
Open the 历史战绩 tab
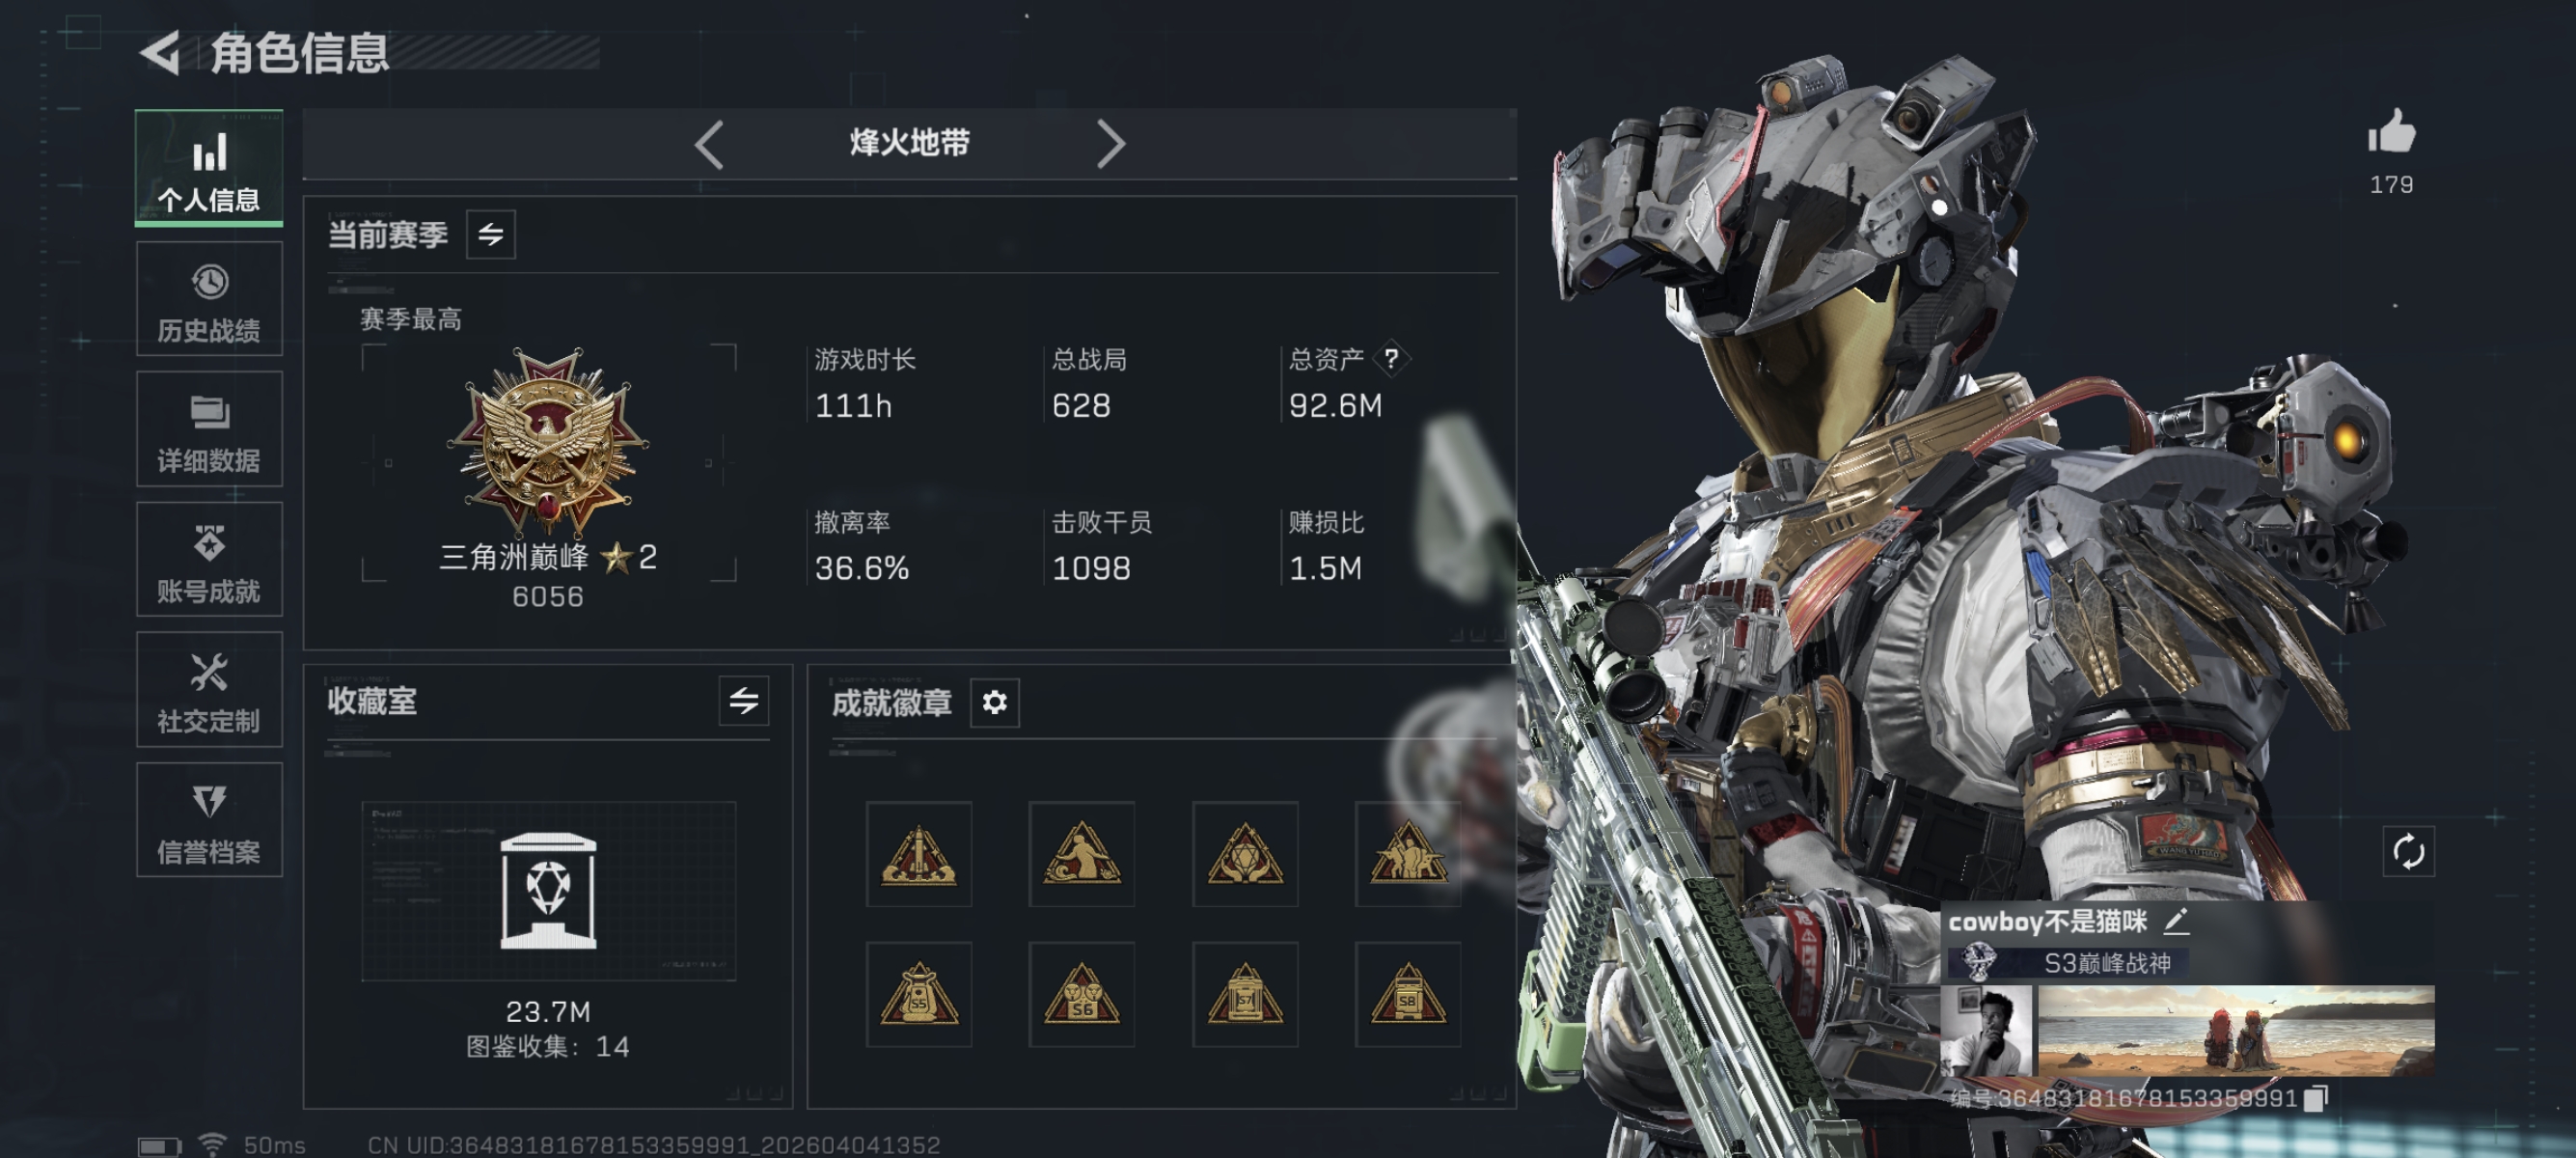(x=209, y=299)
